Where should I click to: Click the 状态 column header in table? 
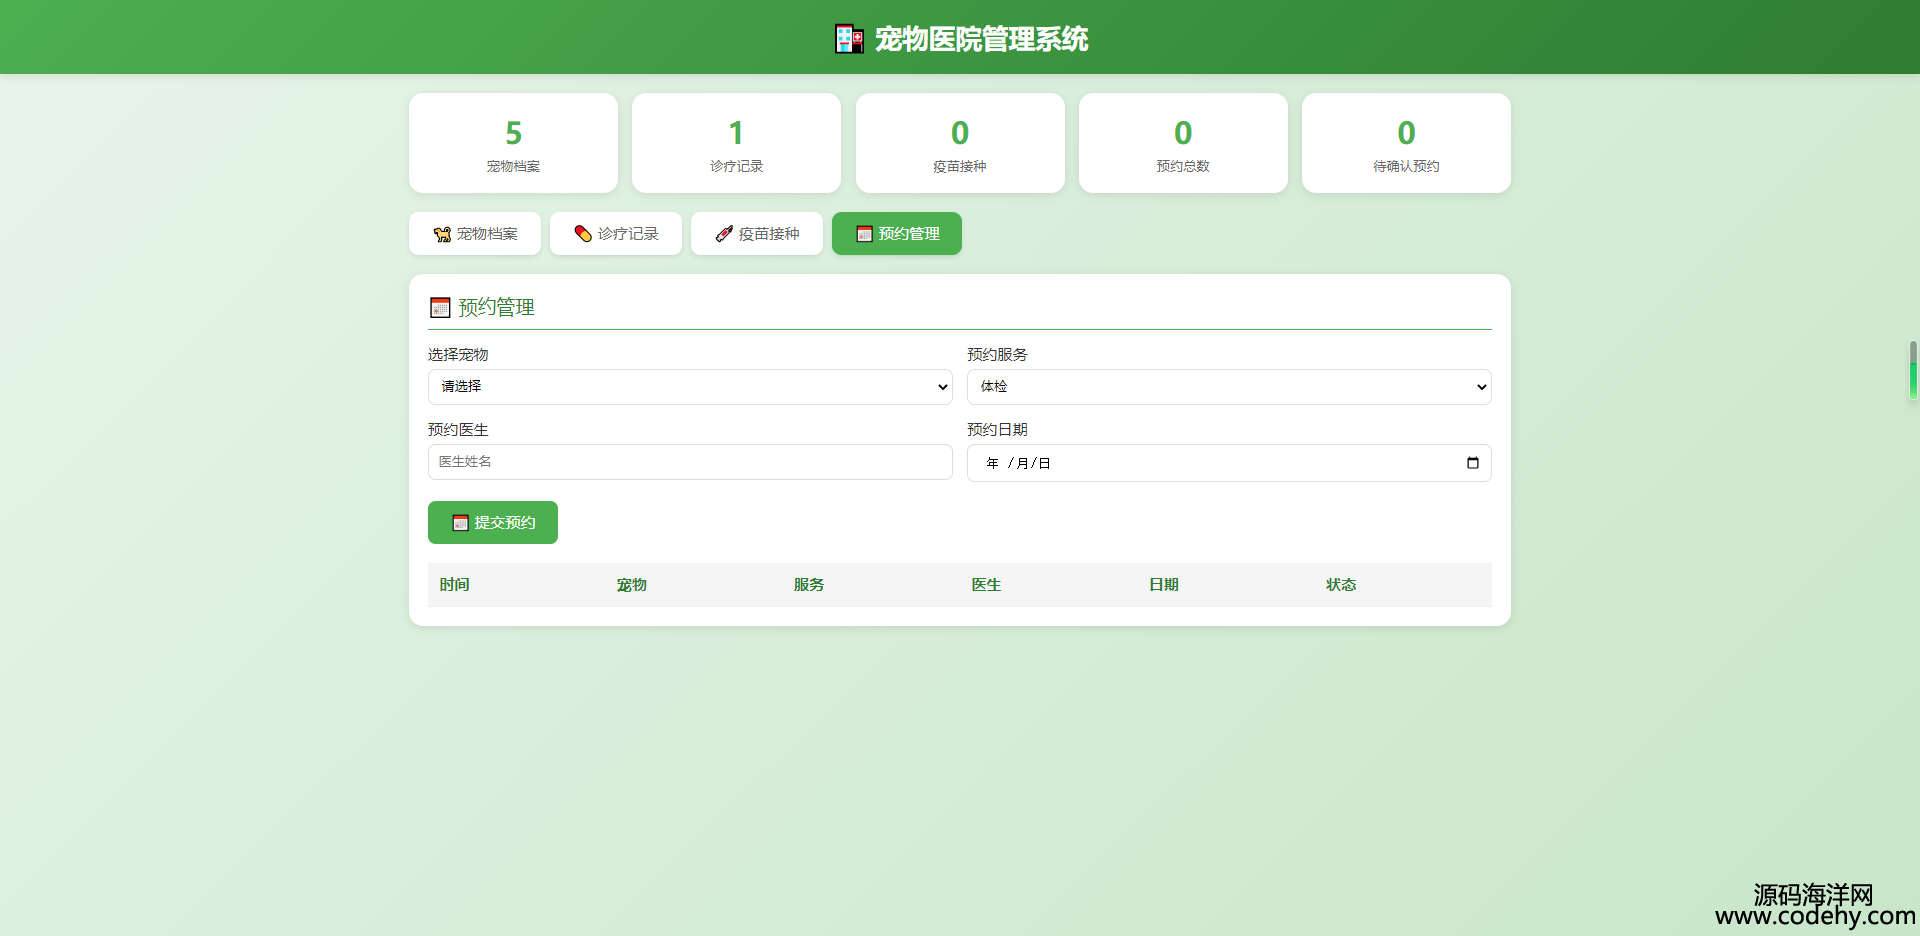[1341, 585]
